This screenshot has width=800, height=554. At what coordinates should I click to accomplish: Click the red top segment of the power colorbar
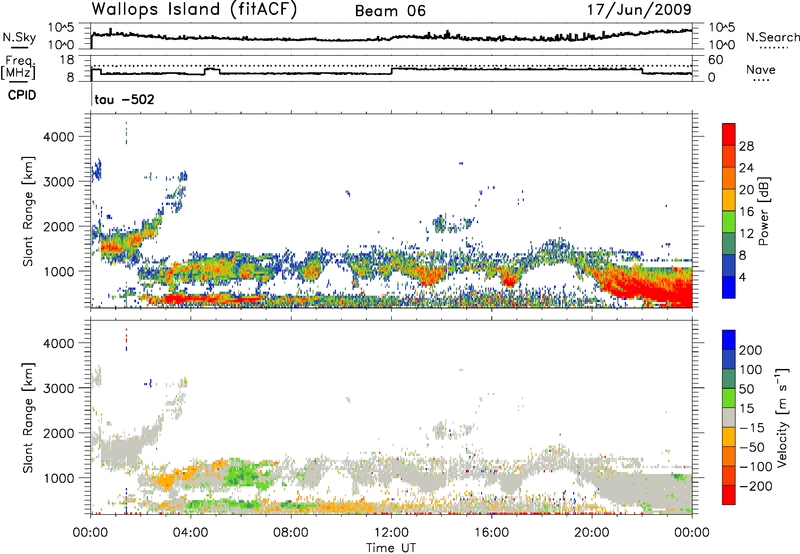tap(729, 134)
